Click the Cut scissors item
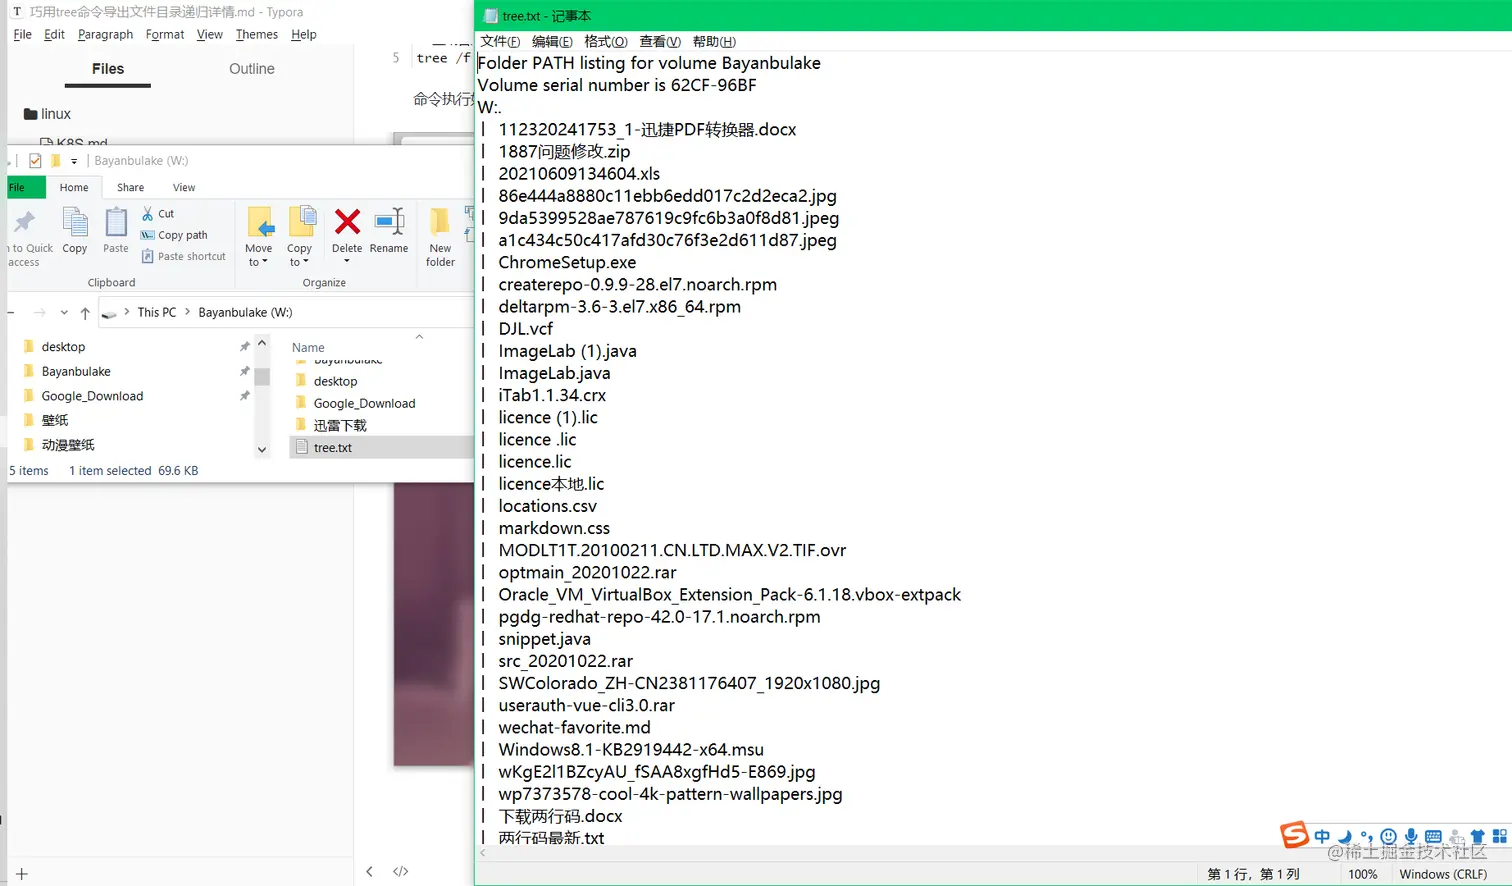This screenshot has width=1512, height=886. (158, 214)
